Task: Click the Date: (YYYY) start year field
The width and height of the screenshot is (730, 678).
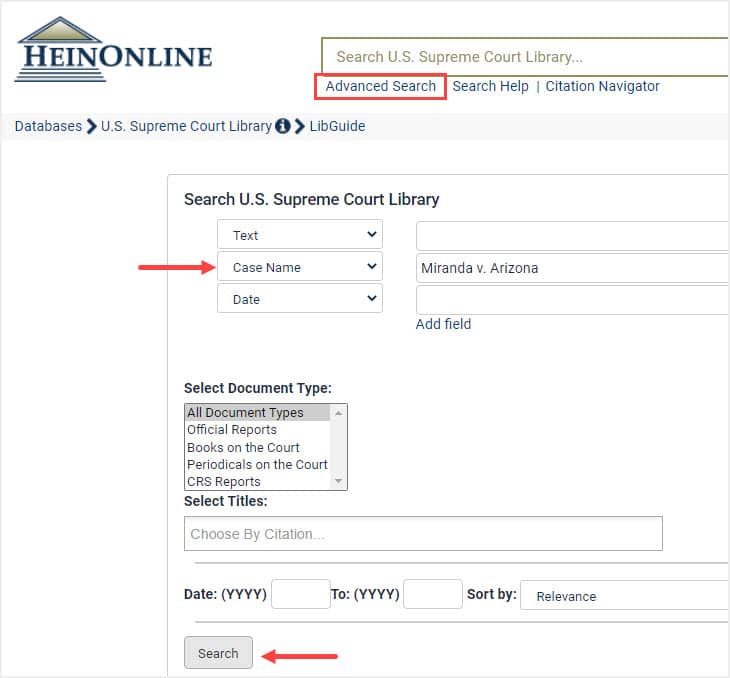Action: tap(301, 594)
